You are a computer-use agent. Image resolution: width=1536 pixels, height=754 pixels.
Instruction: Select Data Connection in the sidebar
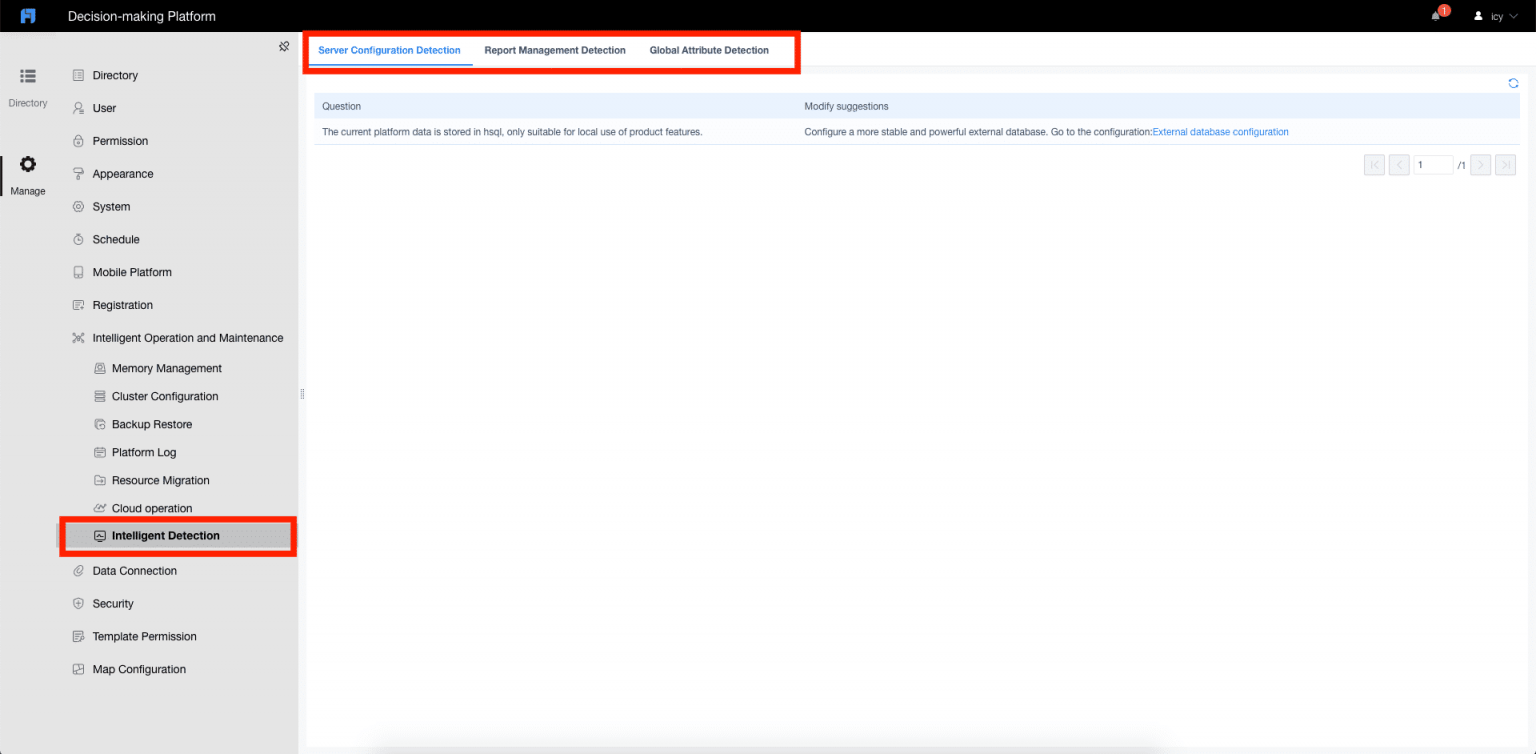[x=135, y=571]
